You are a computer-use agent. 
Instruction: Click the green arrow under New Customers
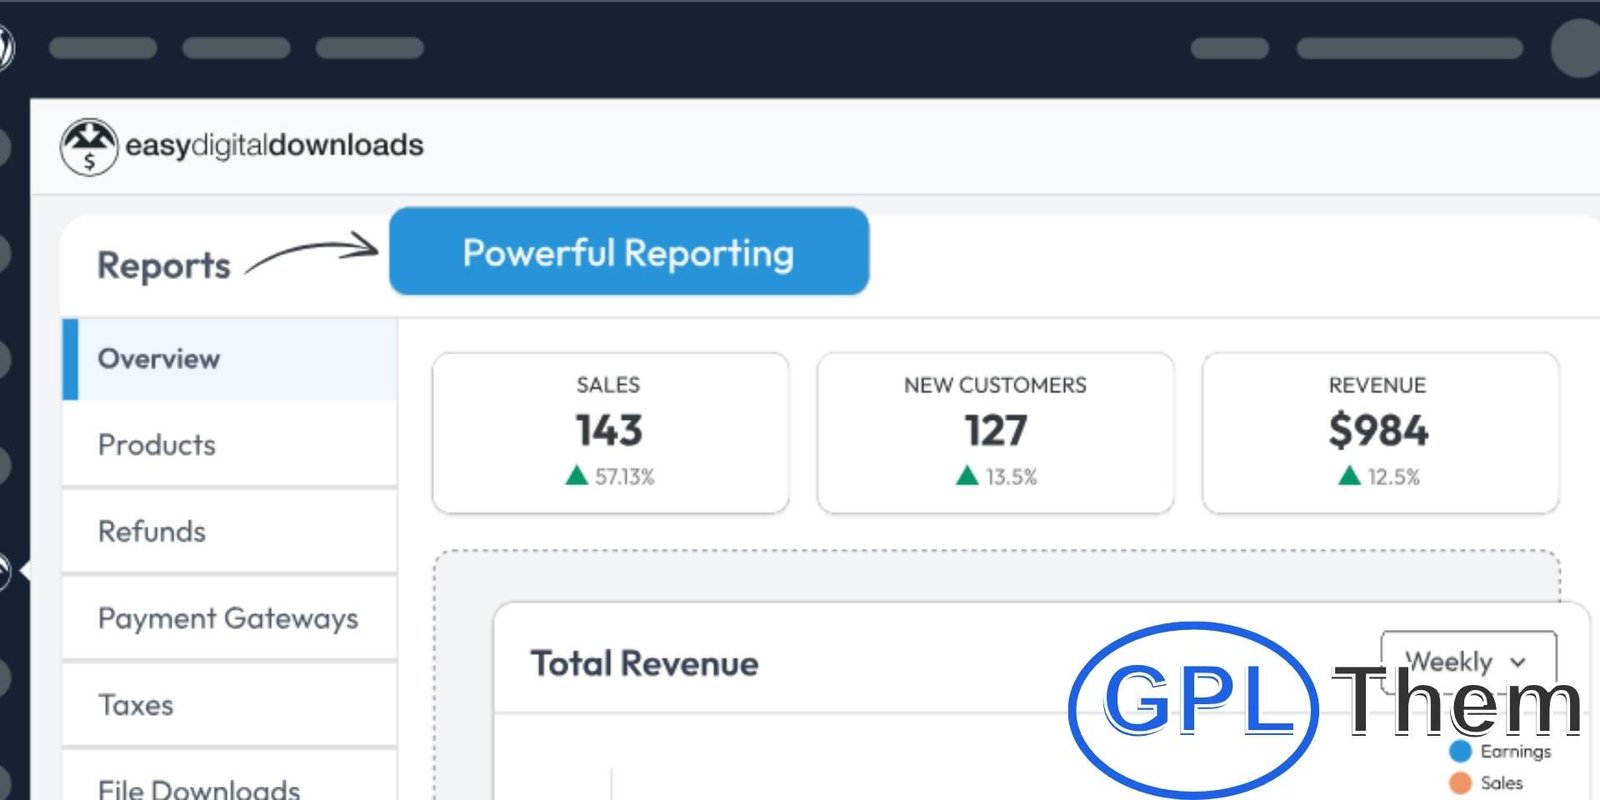pos(967,476)
